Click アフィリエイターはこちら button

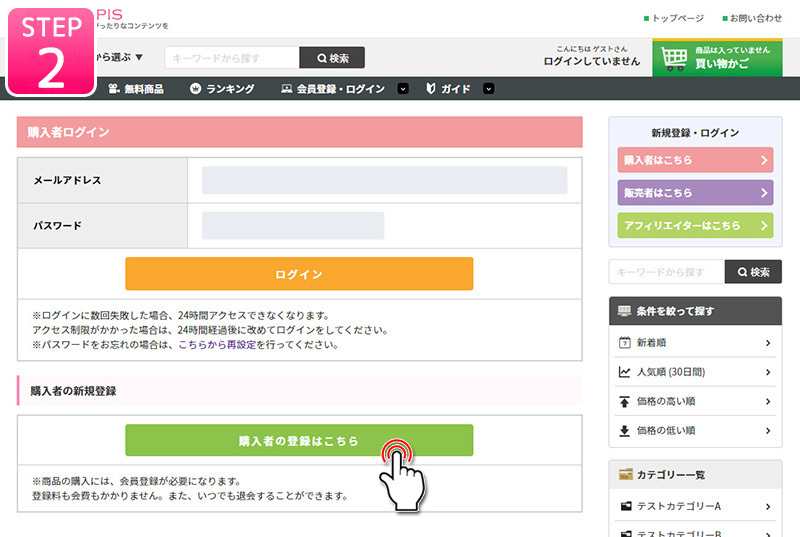click(x=695, y=225)
